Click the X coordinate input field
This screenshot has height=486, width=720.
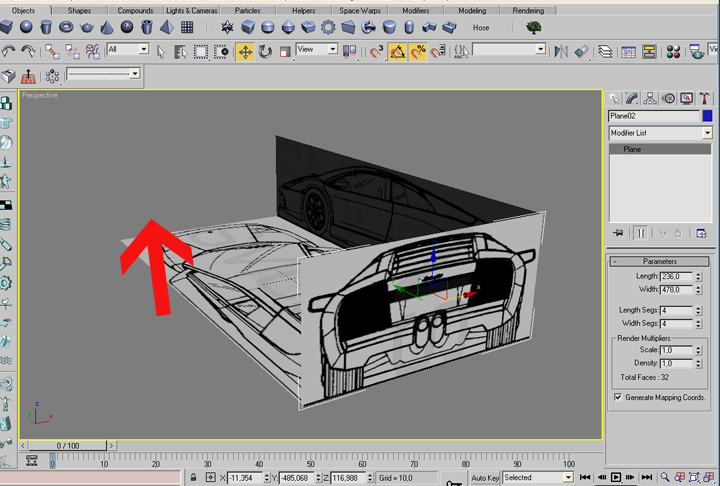245,478
